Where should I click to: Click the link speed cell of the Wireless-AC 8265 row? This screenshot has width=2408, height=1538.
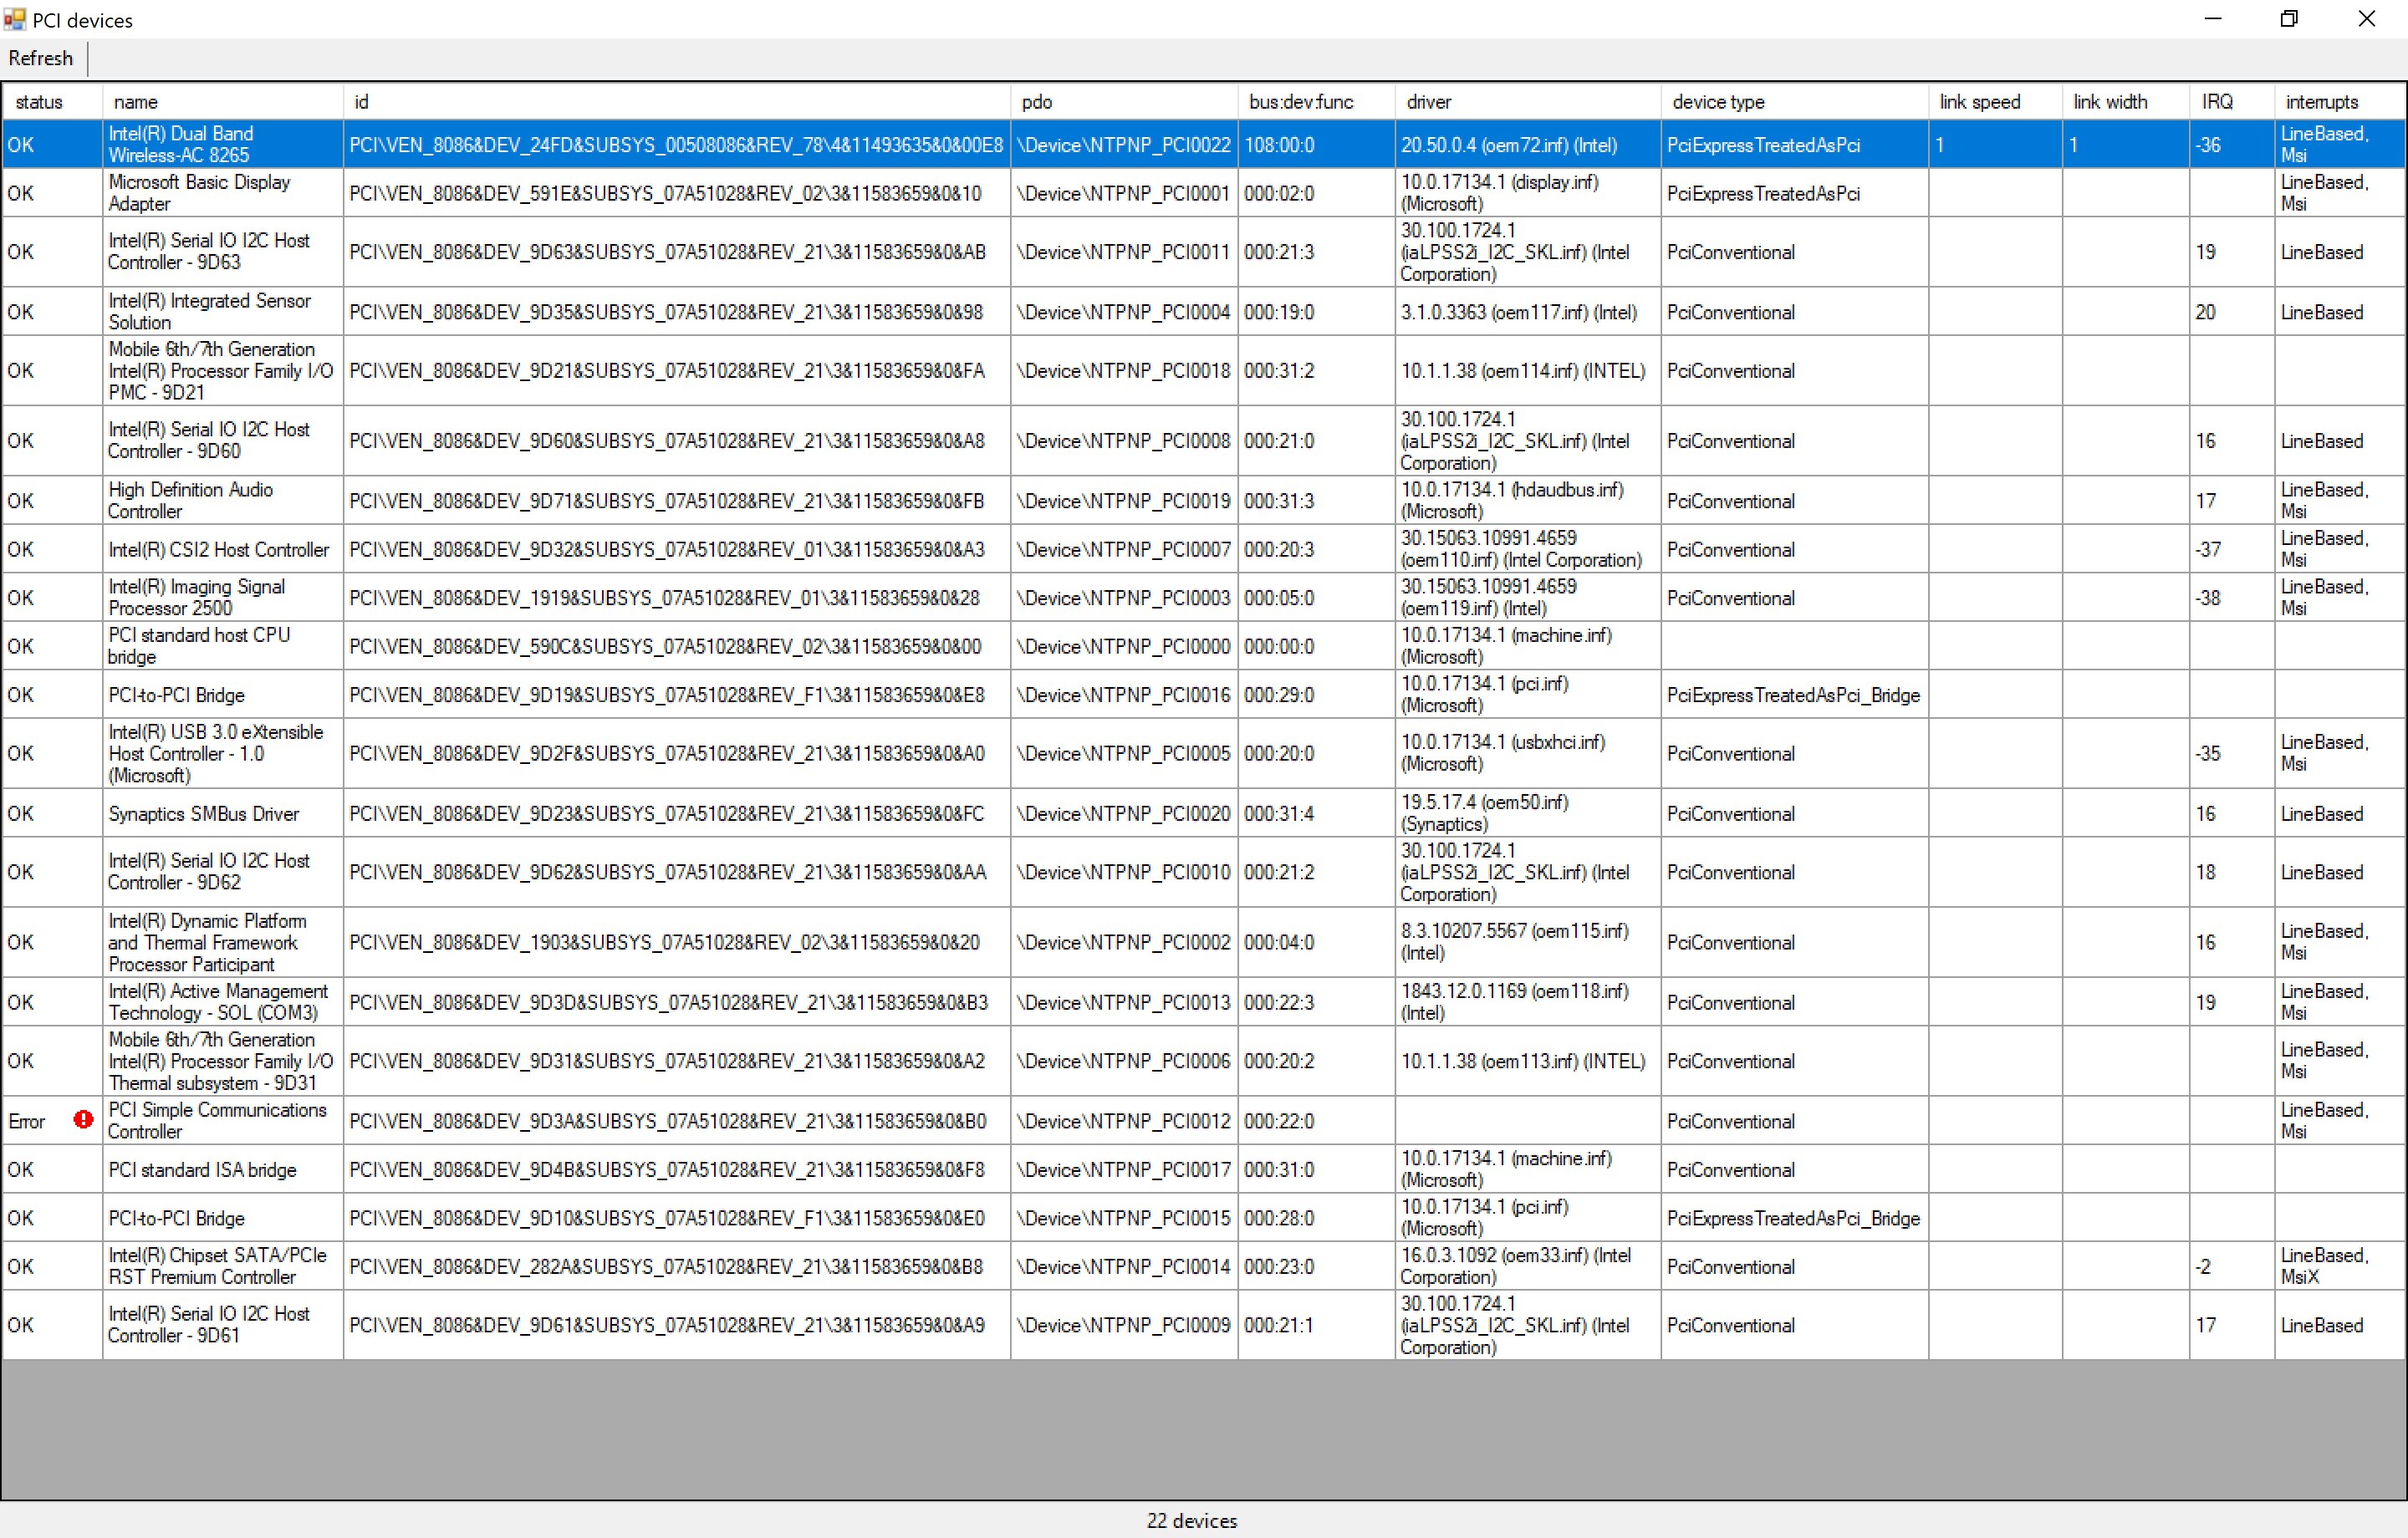click(x=1995, y=144)
